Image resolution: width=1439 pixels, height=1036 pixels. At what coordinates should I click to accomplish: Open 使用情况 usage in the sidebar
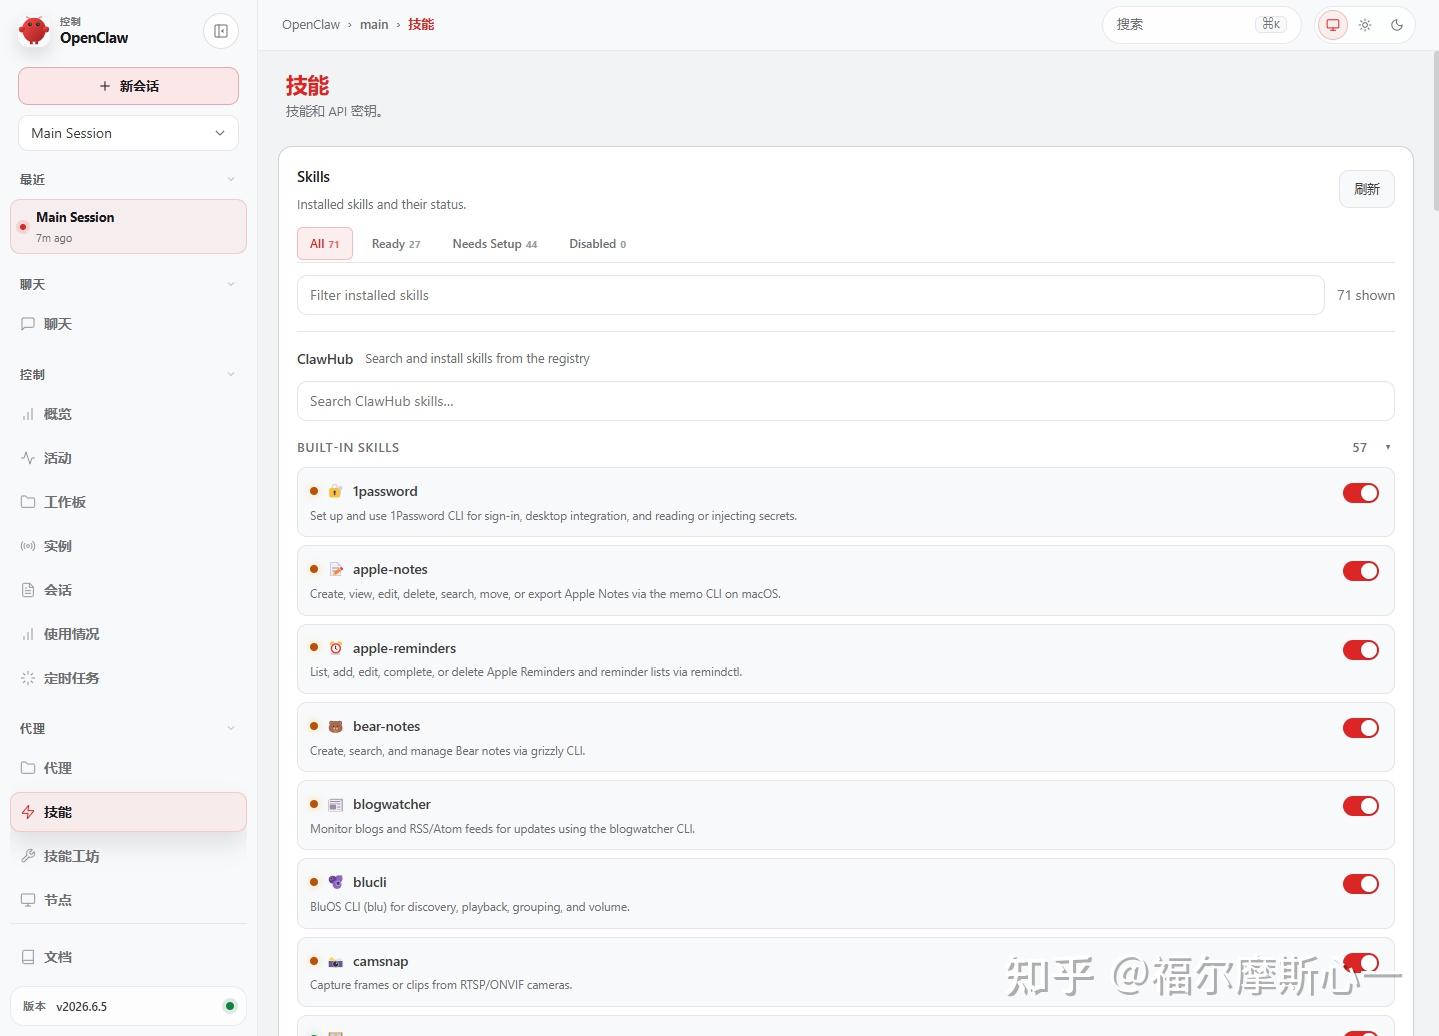[x=128, y=634]
